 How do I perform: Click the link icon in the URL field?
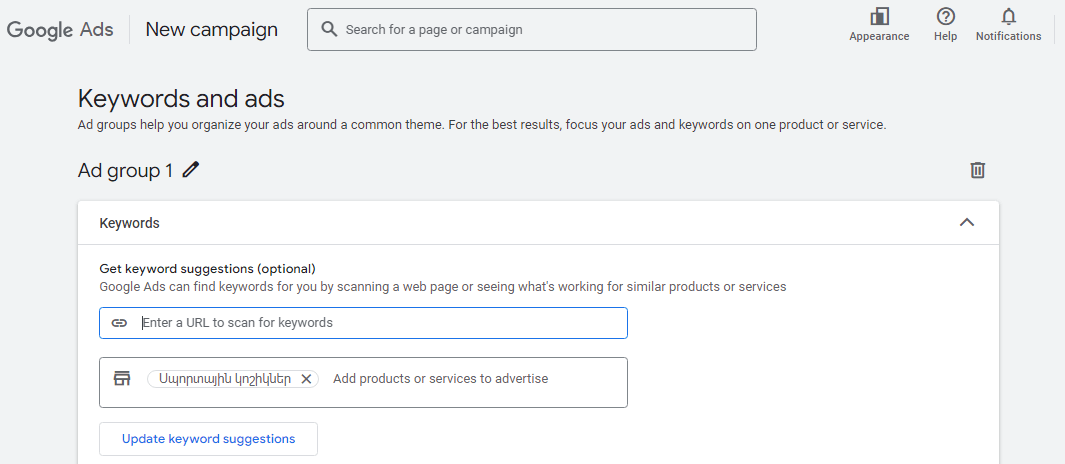119,323
